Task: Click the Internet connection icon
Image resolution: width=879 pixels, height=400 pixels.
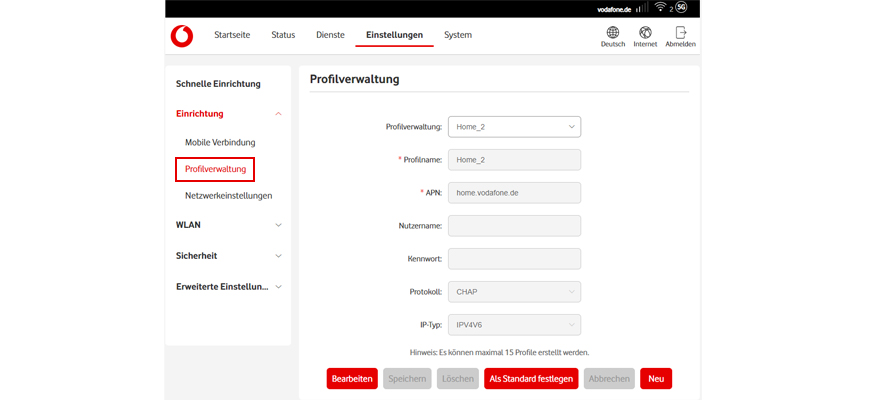Action: pos(645,33)
